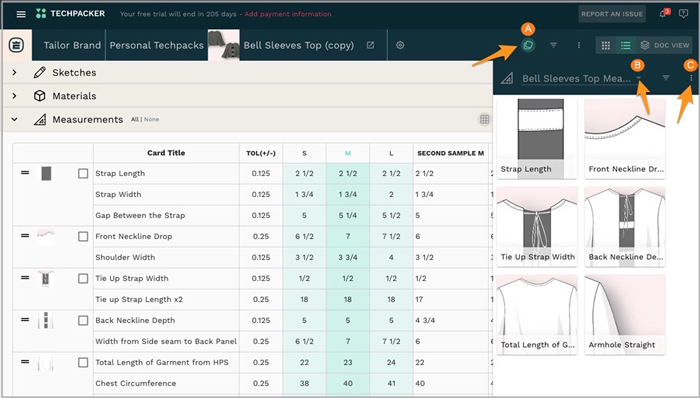The image size is (700, 398).
Task: Click the Measurements ruler icon
Action: click(x=40, y=120)
